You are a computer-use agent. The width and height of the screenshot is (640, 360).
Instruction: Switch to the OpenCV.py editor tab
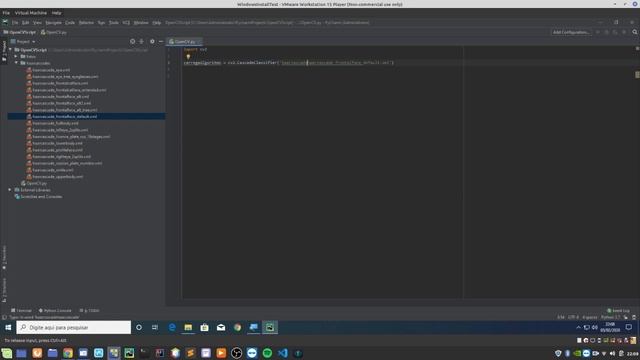[184, 42]
